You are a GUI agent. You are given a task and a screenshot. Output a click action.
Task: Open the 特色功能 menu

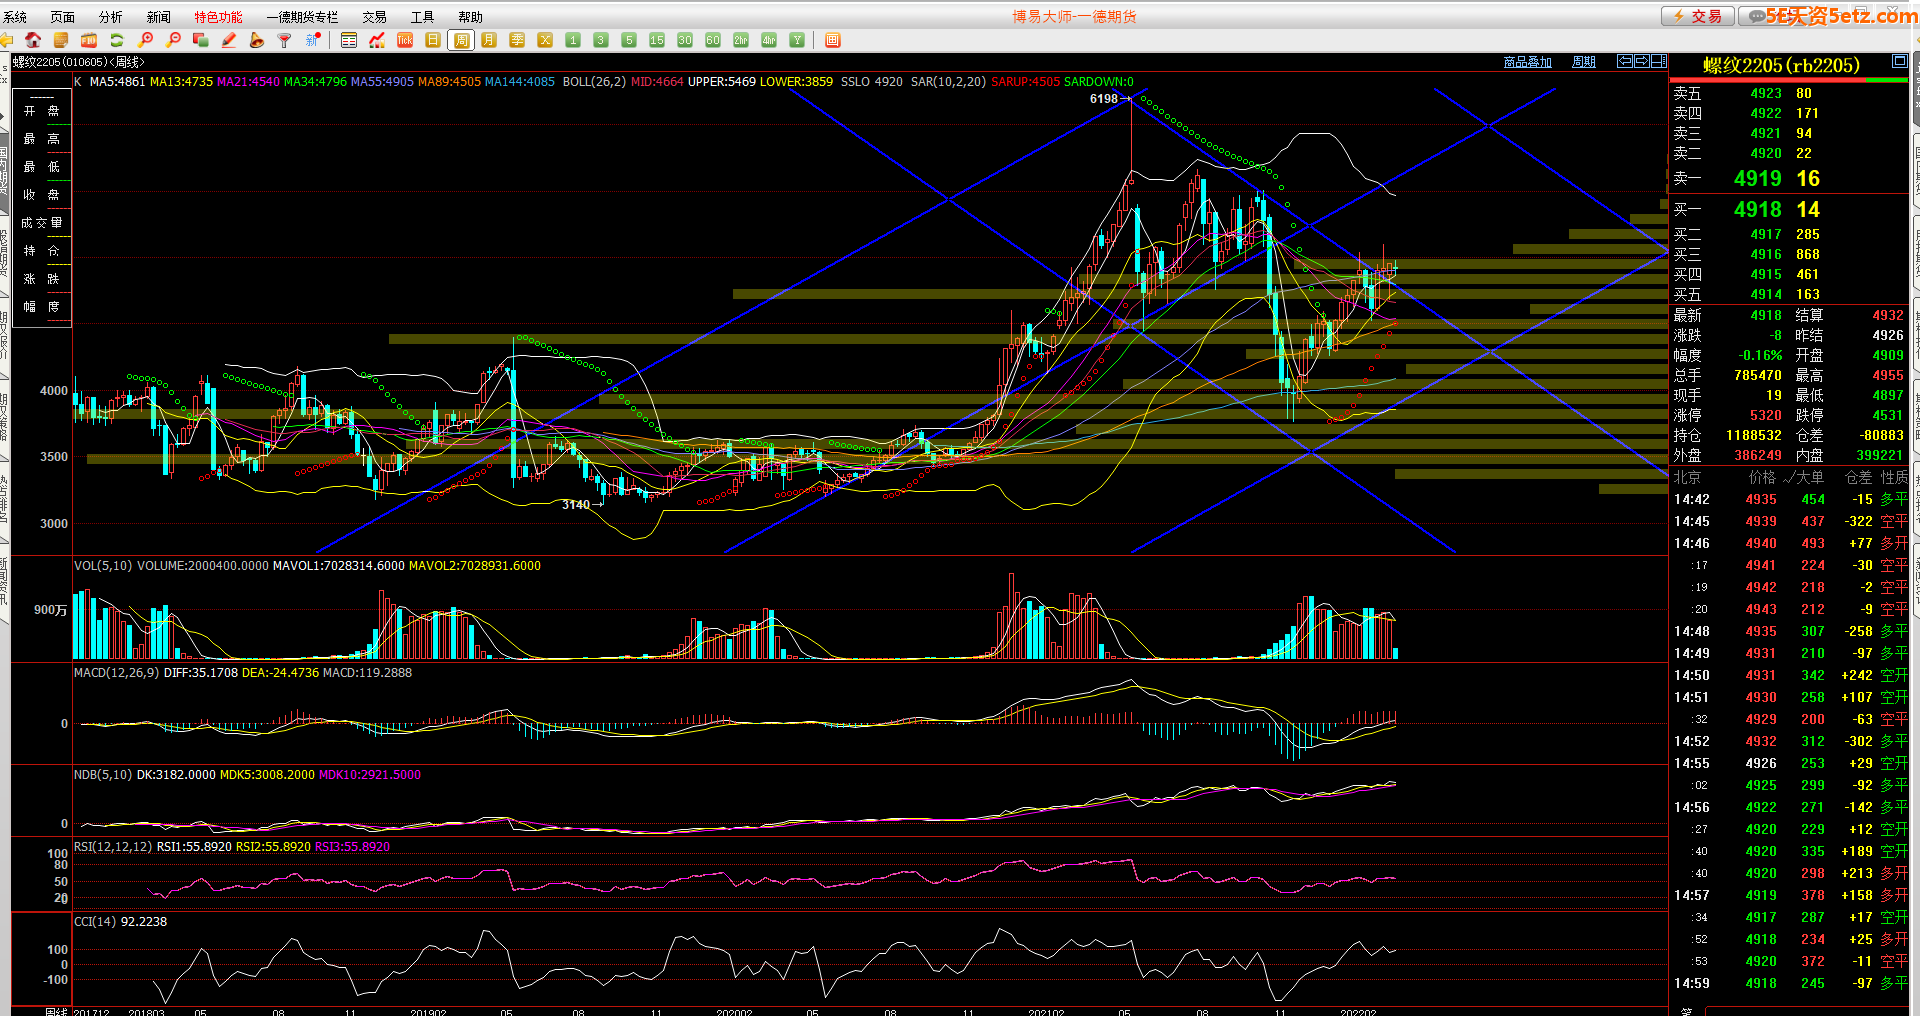[x=218, y=17]
